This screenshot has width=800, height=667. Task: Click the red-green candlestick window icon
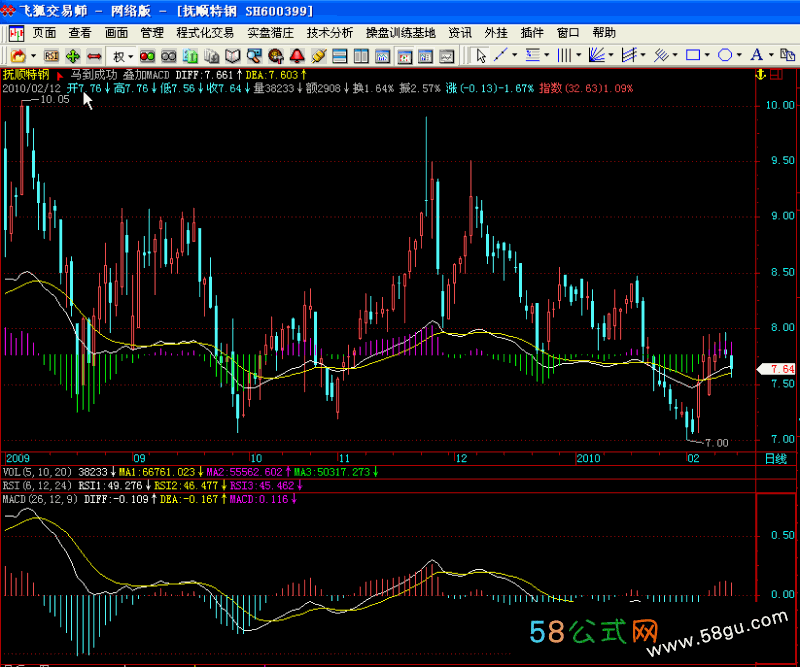[405, 56]
